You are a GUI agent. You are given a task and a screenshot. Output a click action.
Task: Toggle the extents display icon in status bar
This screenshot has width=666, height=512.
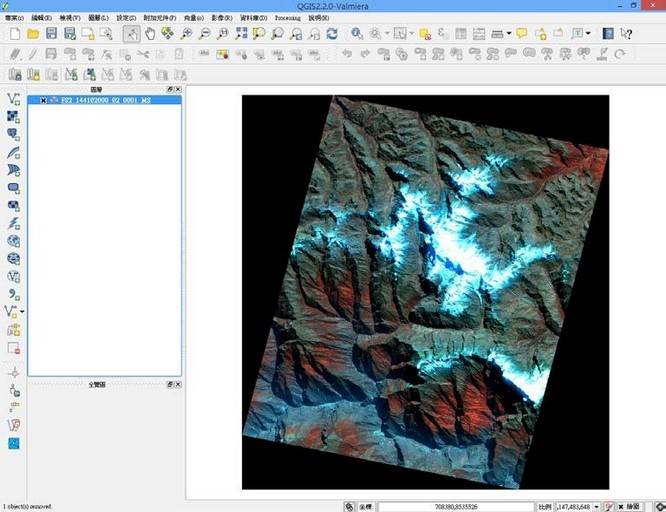click(x=349, y=506)
